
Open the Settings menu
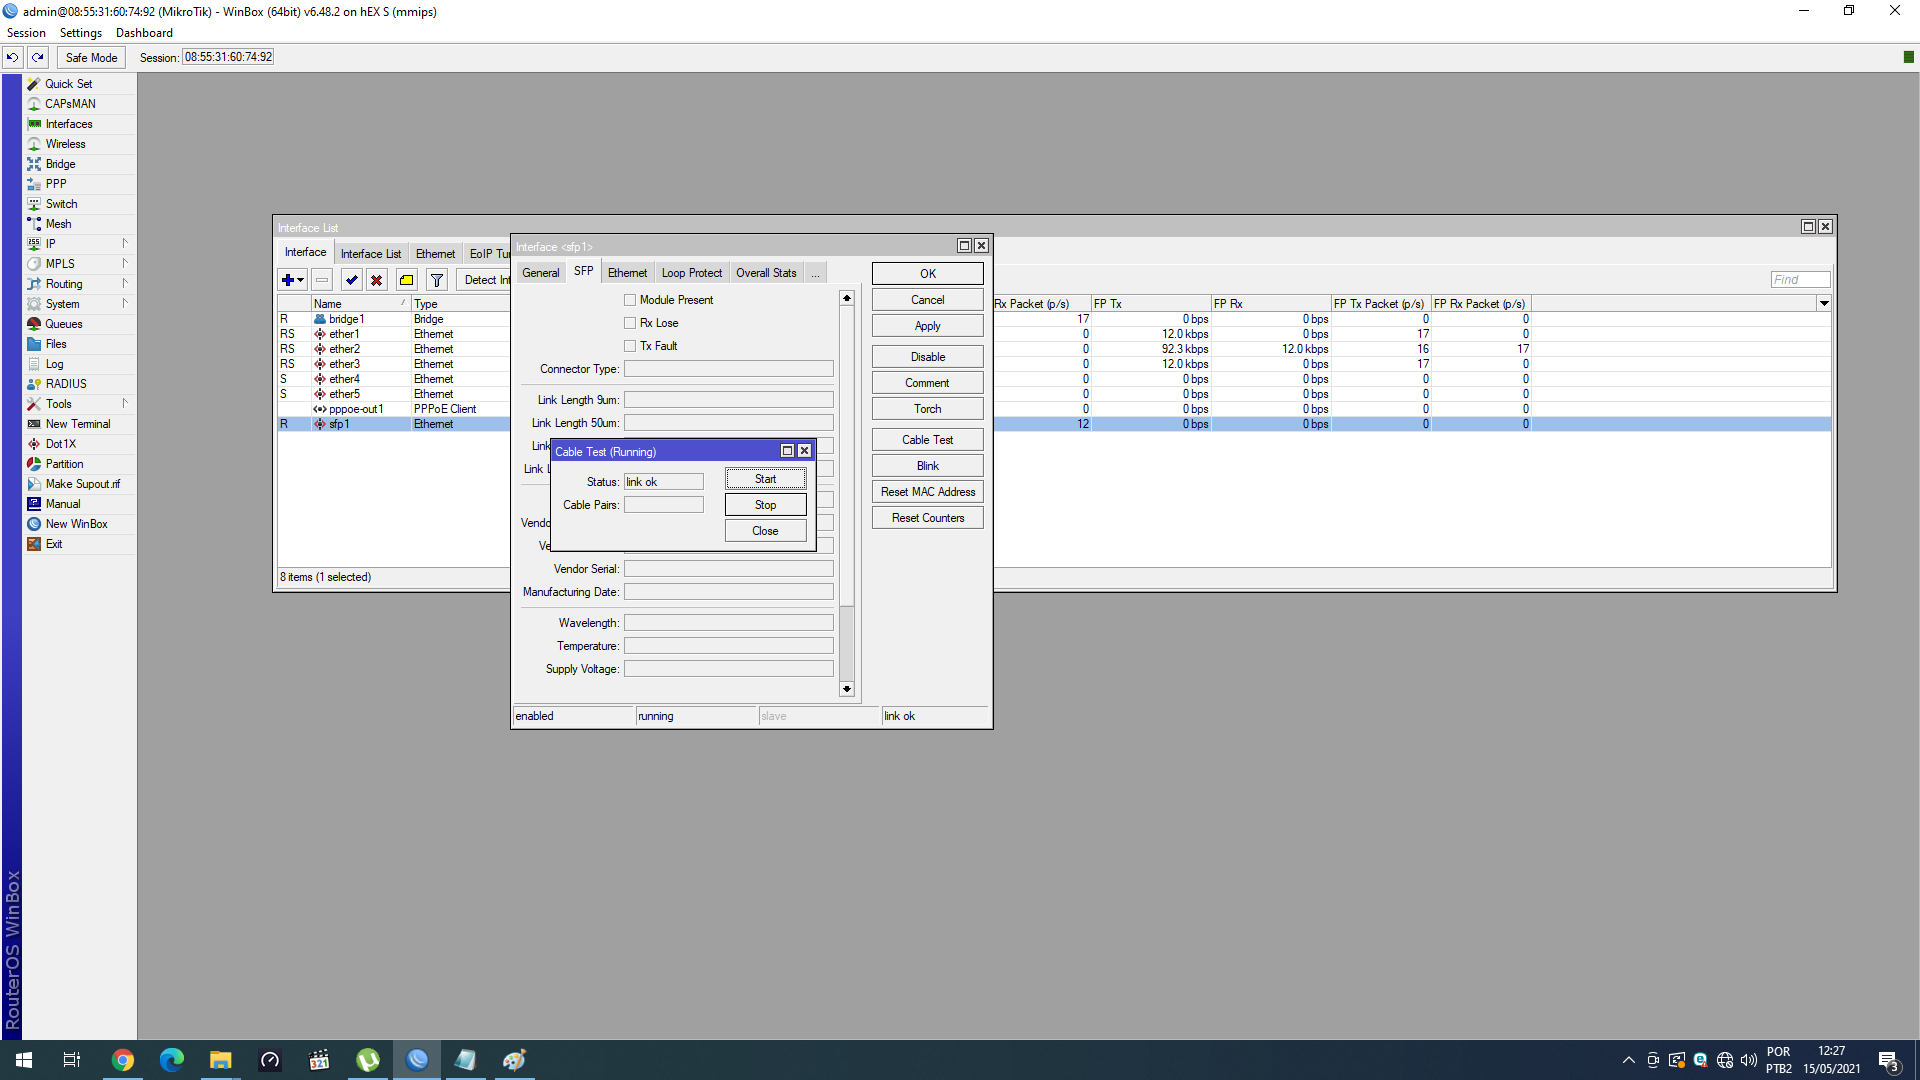pyautogui.click(x=80, y=33)
